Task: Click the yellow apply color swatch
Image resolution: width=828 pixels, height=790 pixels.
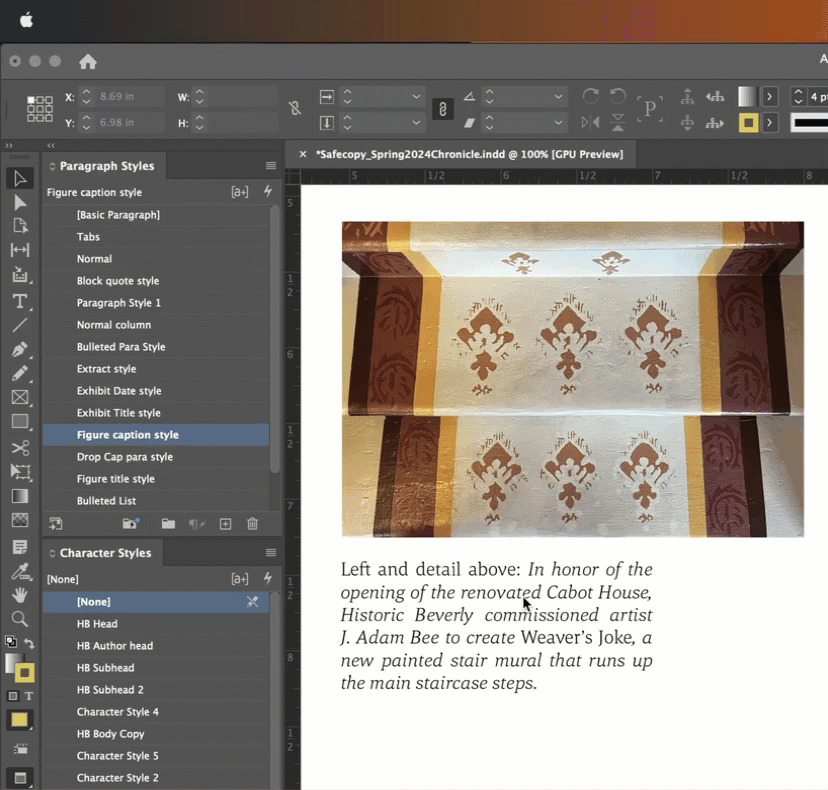Action: click(x=20, y=720)
